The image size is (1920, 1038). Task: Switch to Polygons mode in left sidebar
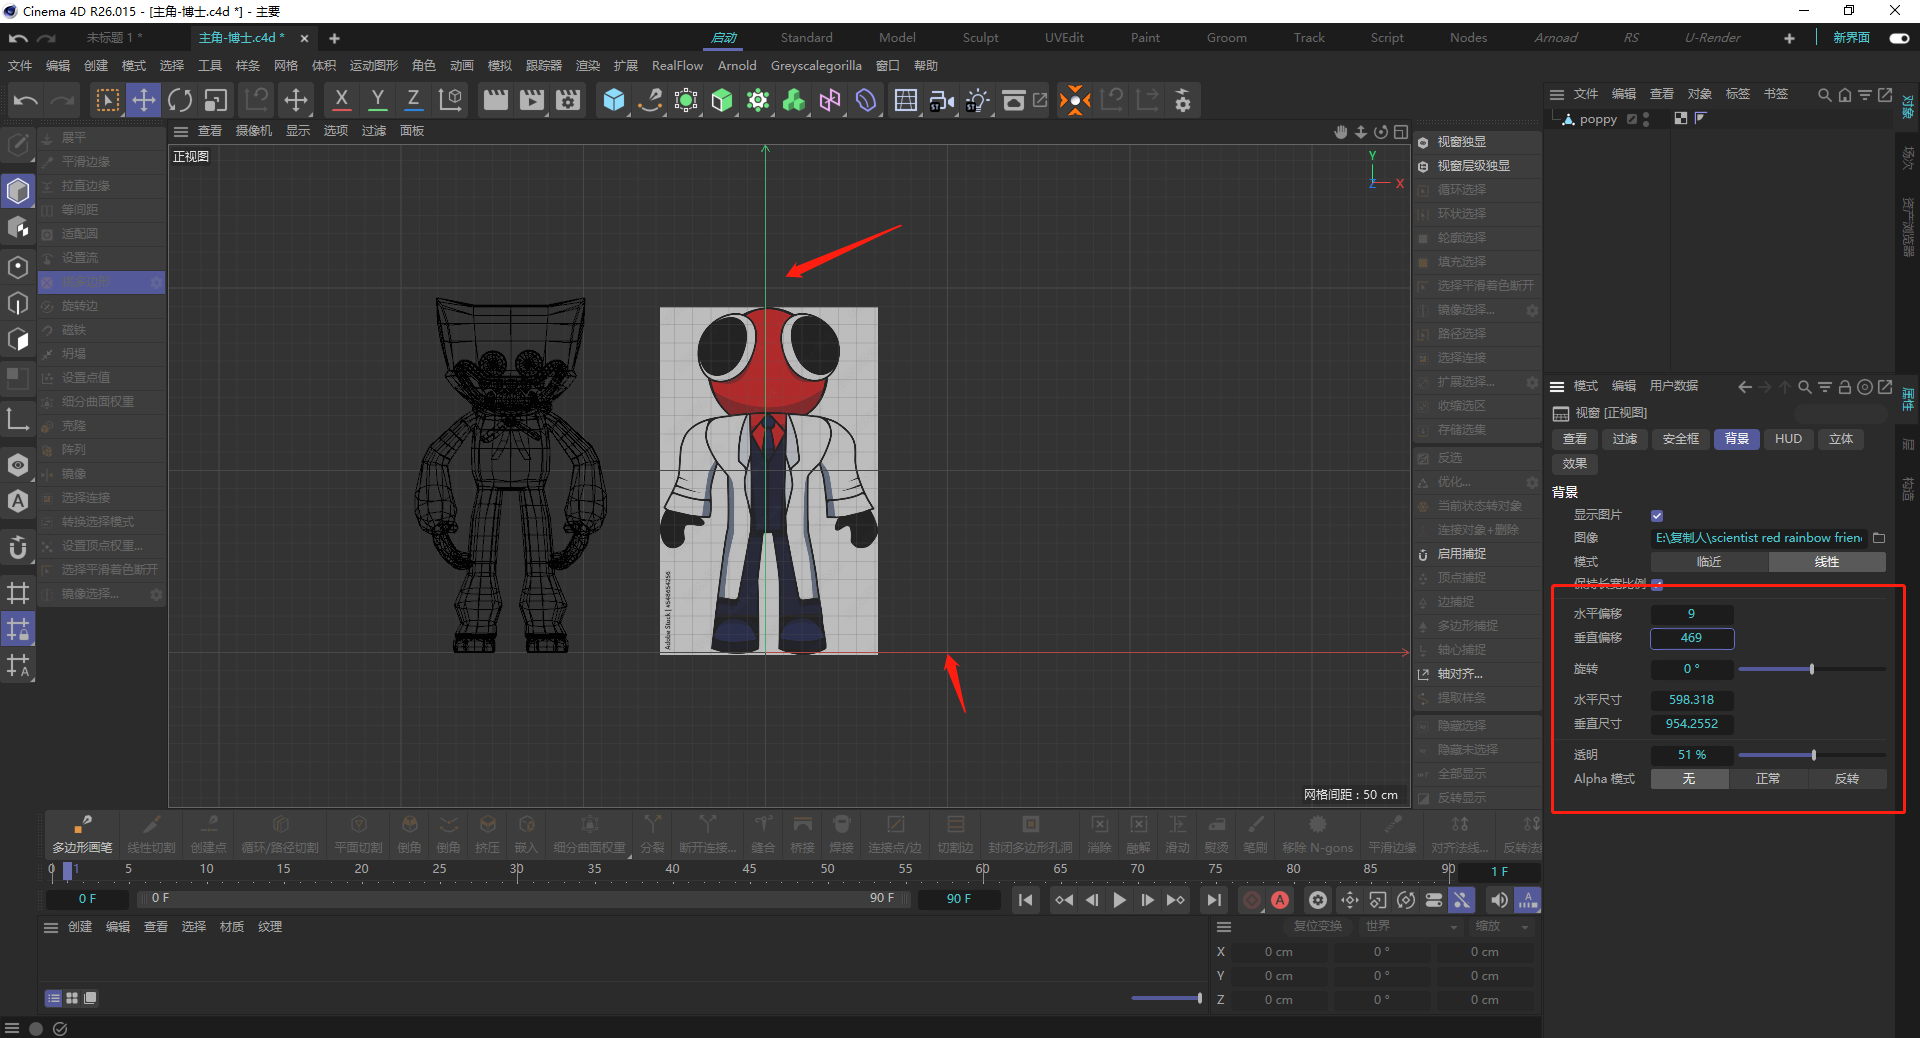click(x=18, y=340)
